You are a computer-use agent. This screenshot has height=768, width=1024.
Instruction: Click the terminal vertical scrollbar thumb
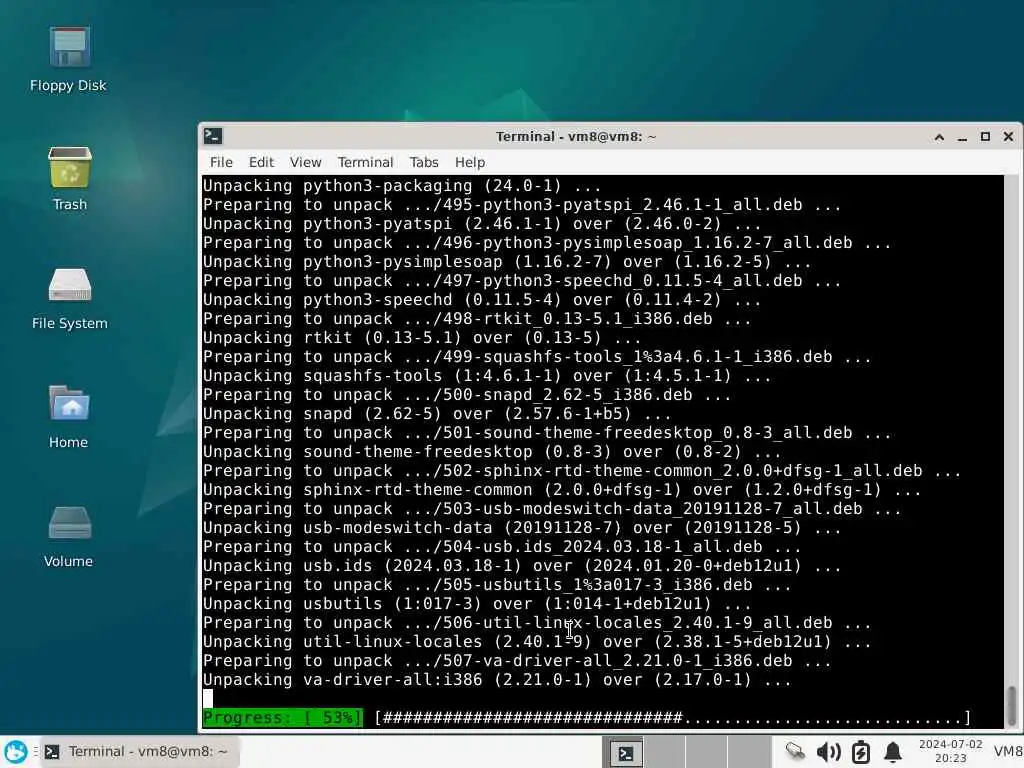click(x=1012, y=704)
